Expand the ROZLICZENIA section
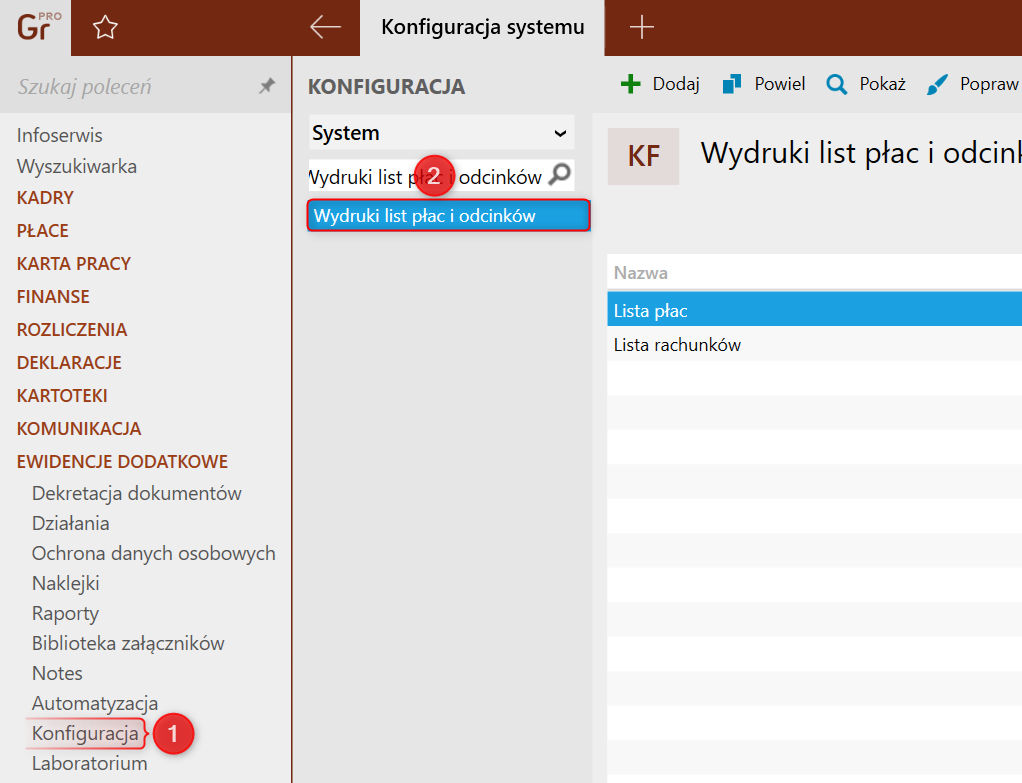This screenshot has height=783, width=1022. click(x=72, y=329)
